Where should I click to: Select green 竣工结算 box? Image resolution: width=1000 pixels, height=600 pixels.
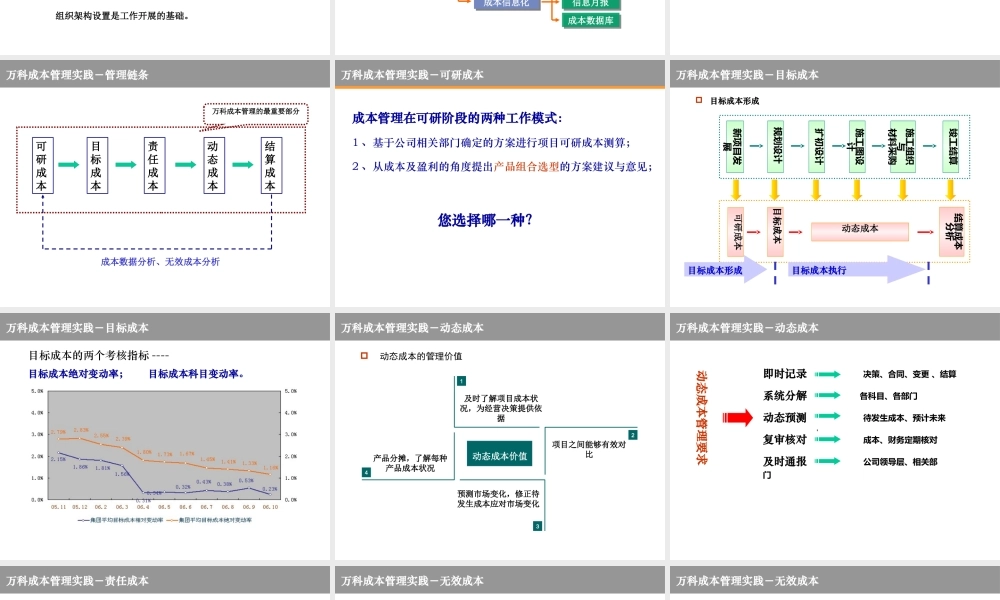(951, 147)
